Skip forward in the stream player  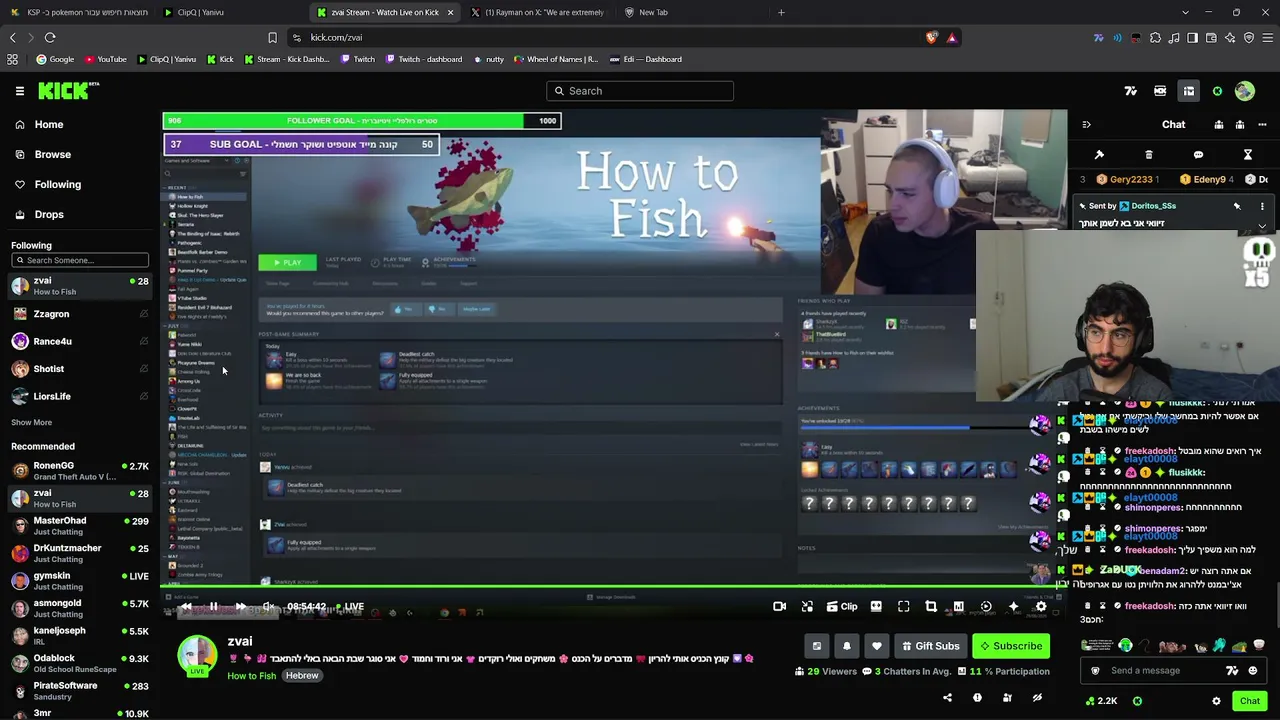click(x=240, y=606)
